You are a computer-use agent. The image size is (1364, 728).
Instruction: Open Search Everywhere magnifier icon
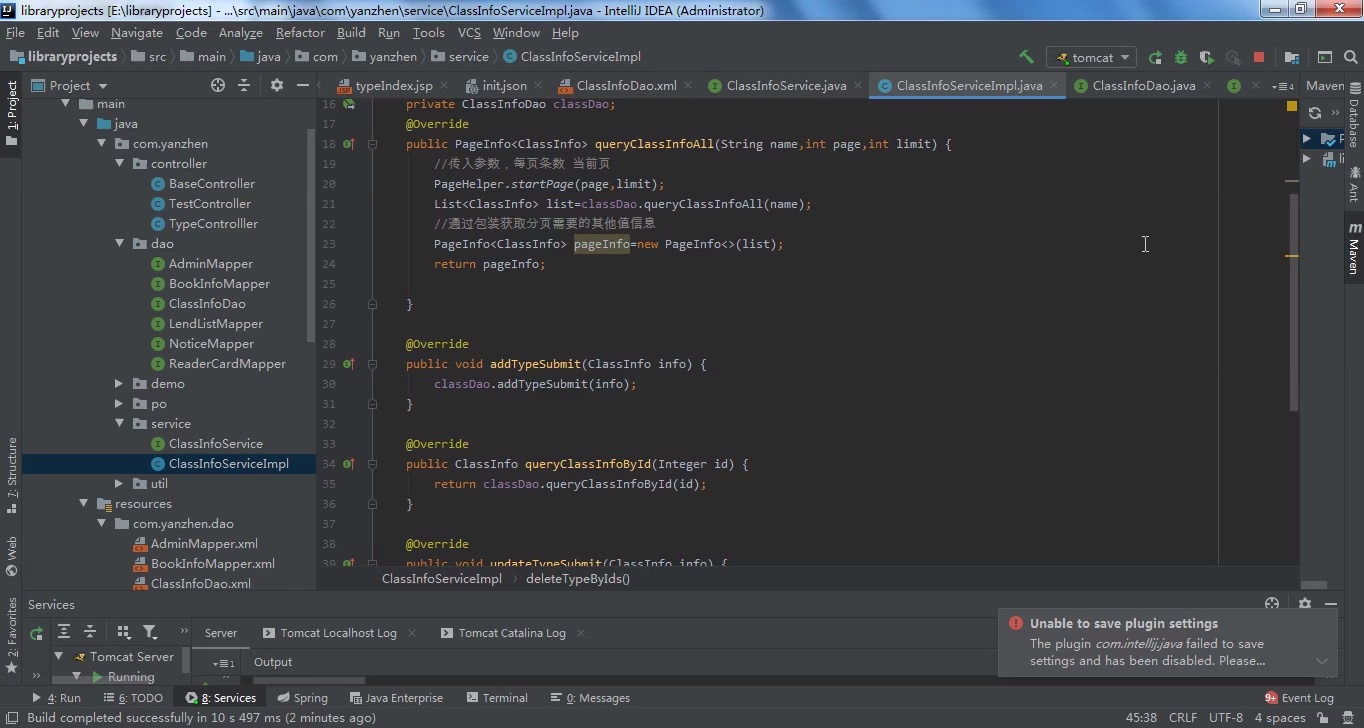[1350, 57]
